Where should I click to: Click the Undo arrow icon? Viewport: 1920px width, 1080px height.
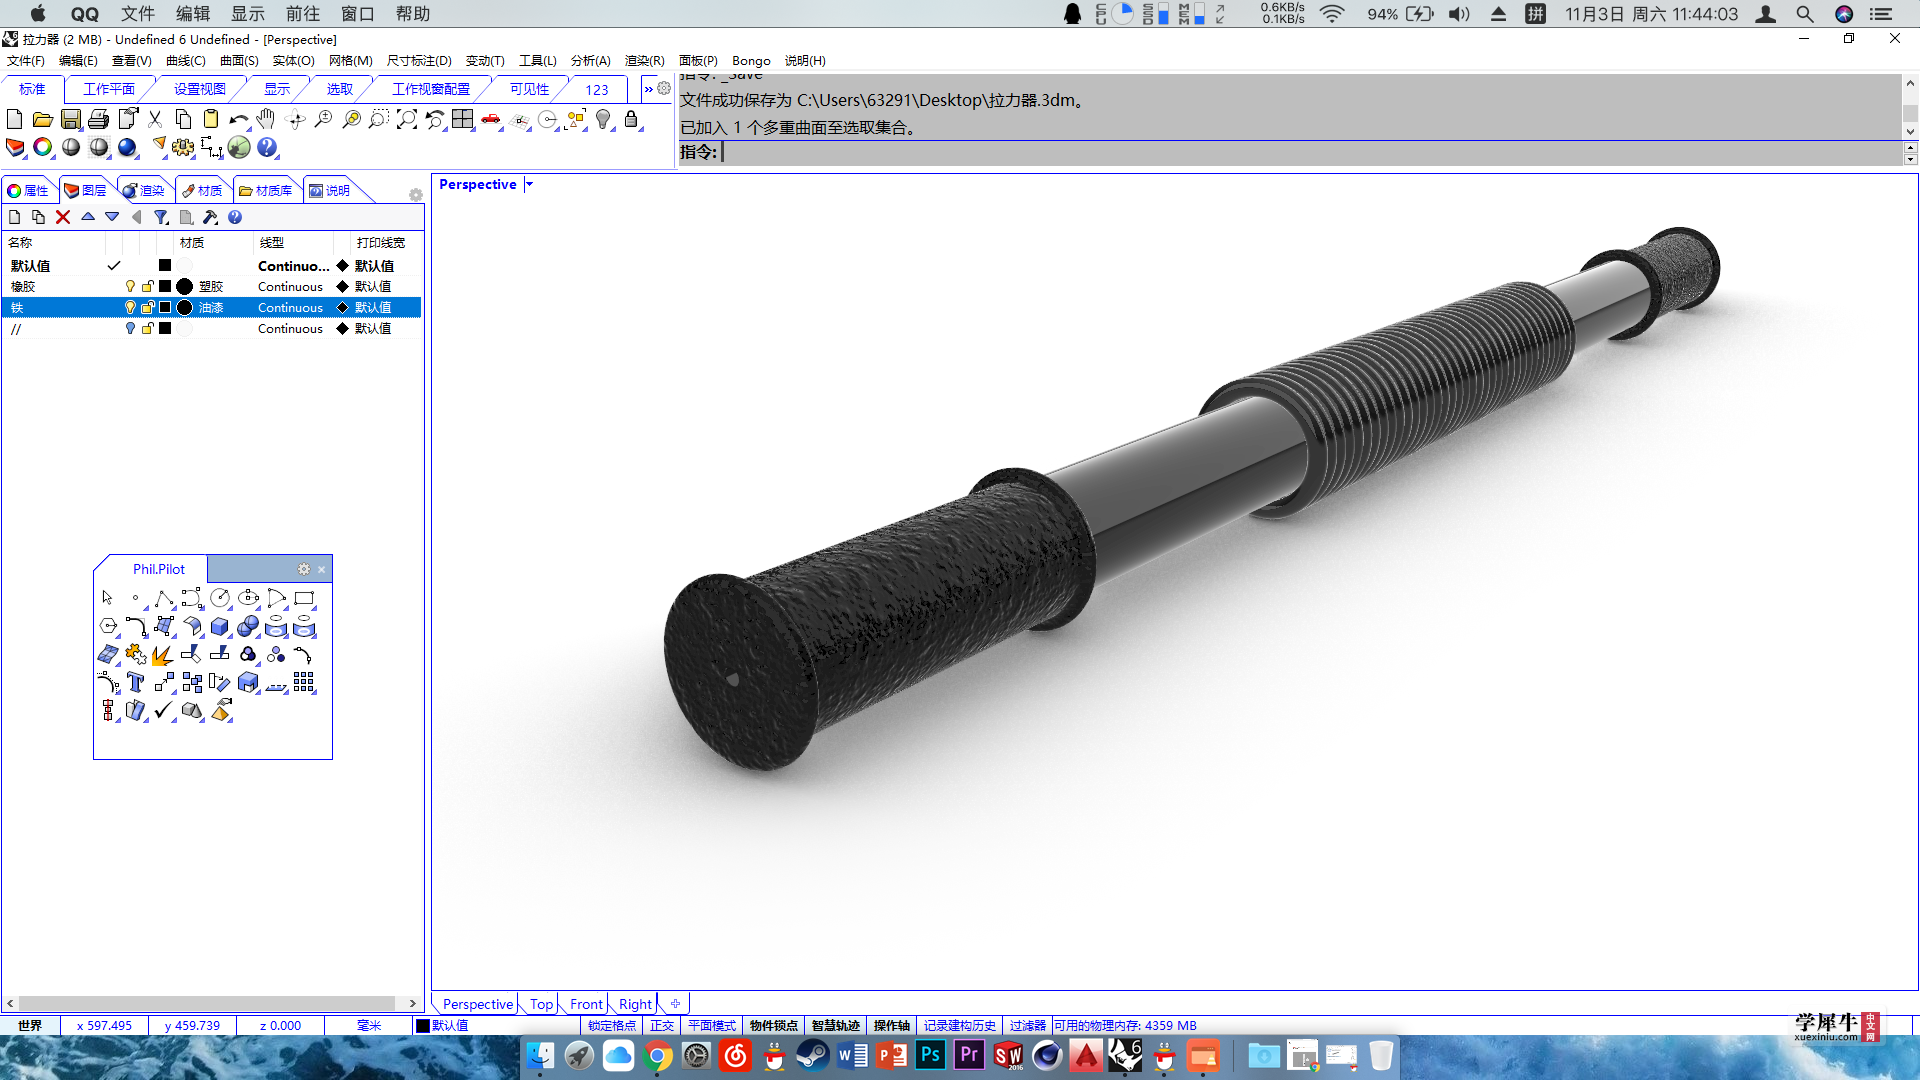pos(239,120)
